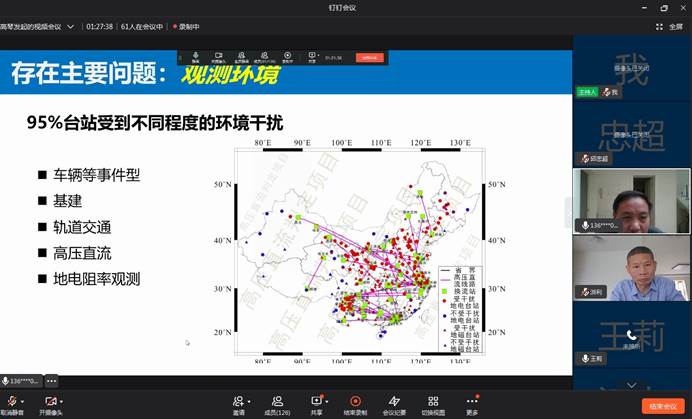Click the unmute microphone icon (取消静音)
This screenshot has height=419, width=692.
click(x=12, y=401)
